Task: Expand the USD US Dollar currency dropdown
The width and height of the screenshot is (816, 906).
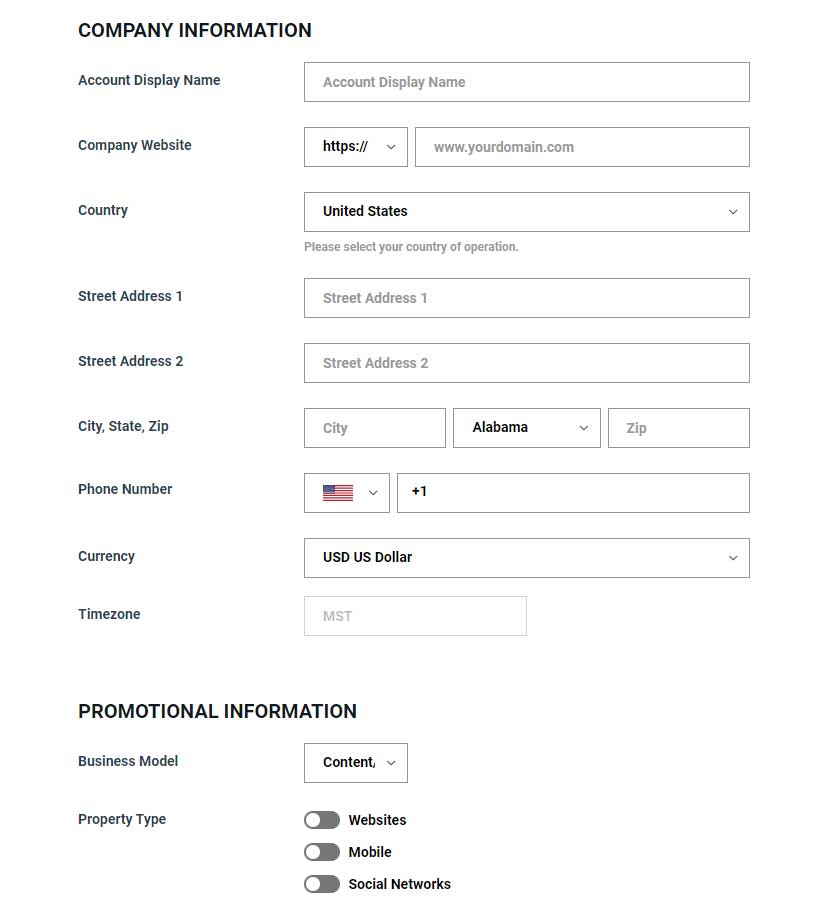Action: click(527, 558)
